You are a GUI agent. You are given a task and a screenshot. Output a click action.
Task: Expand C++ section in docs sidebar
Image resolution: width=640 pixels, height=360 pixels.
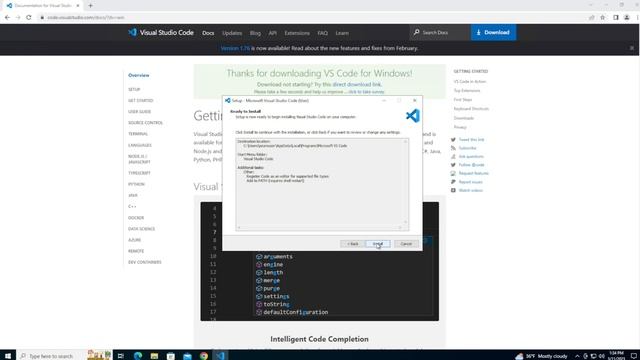132,207
